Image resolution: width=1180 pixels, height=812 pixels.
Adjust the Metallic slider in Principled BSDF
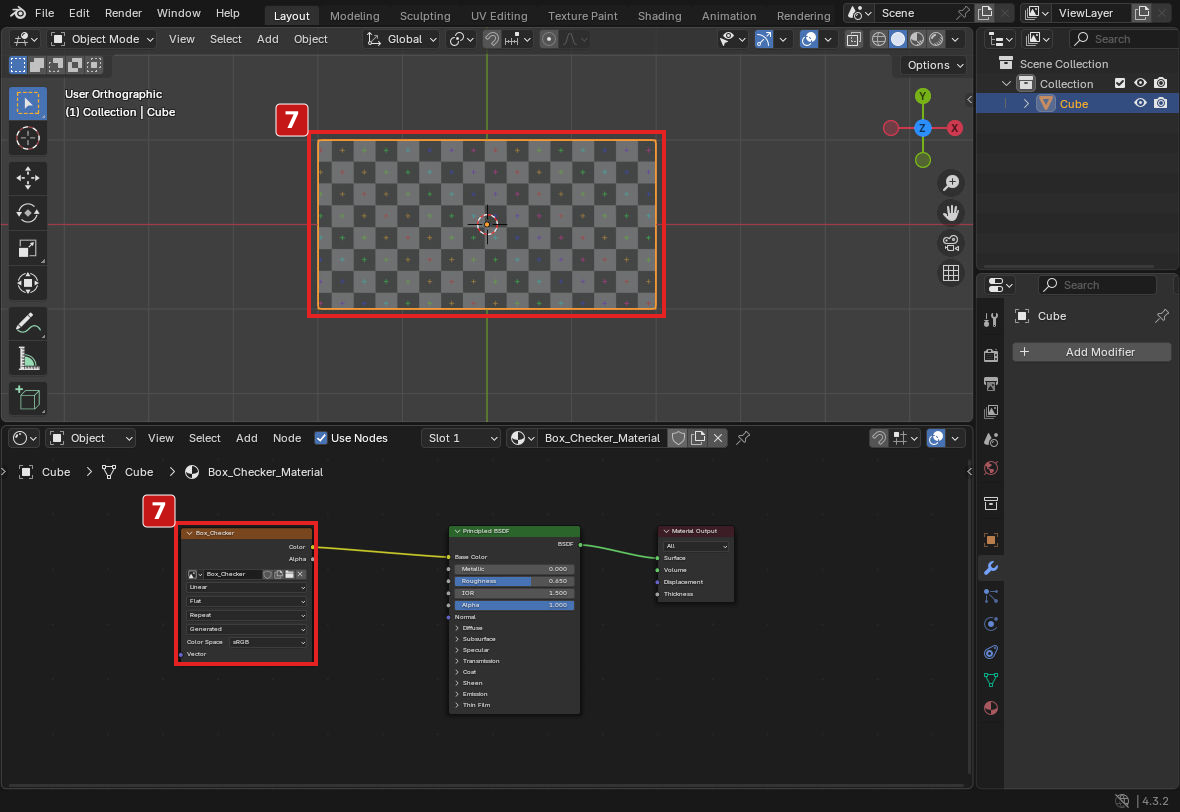click(x=514, y=569)
